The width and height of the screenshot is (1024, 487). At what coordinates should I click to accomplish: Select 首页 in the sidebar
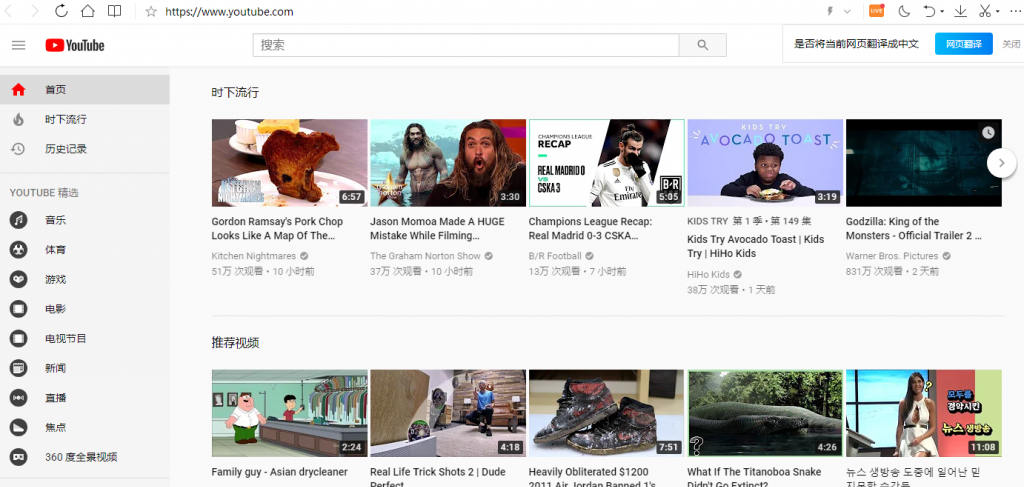tap(85, 89)
